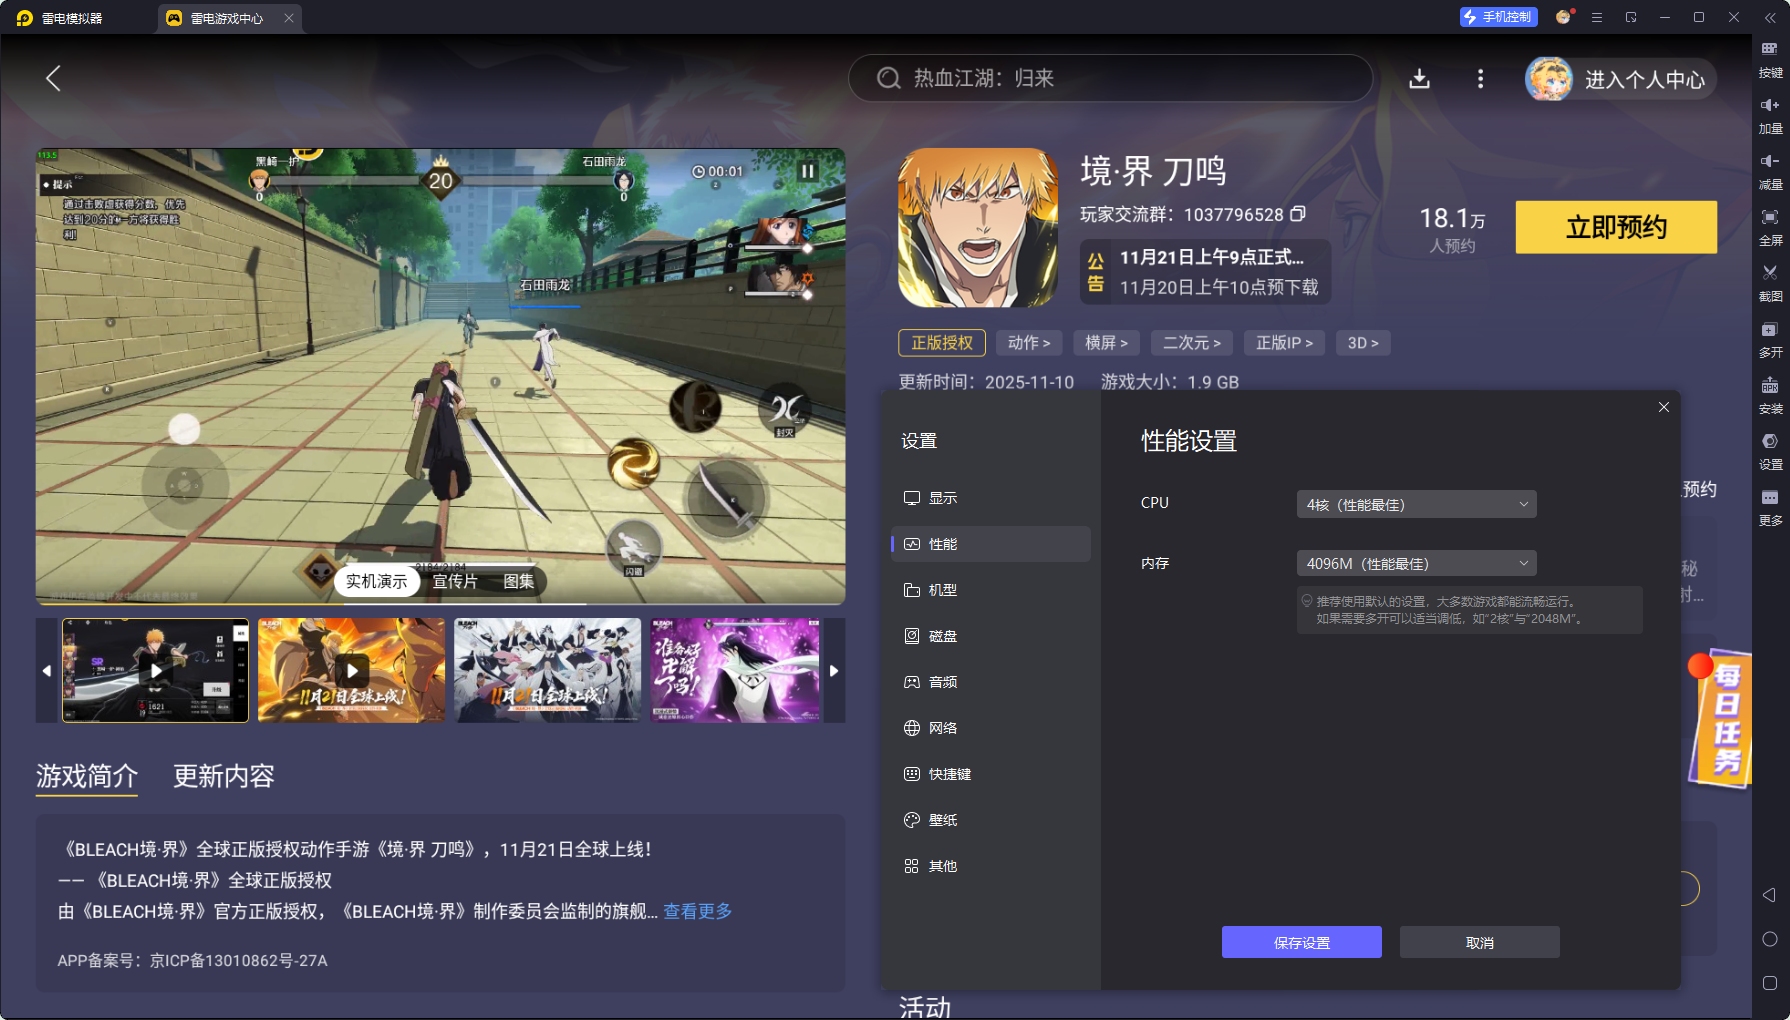Focus the 热血江湖：归来 search field
Screen dimensions: 1790x1020
point(1110,78)
